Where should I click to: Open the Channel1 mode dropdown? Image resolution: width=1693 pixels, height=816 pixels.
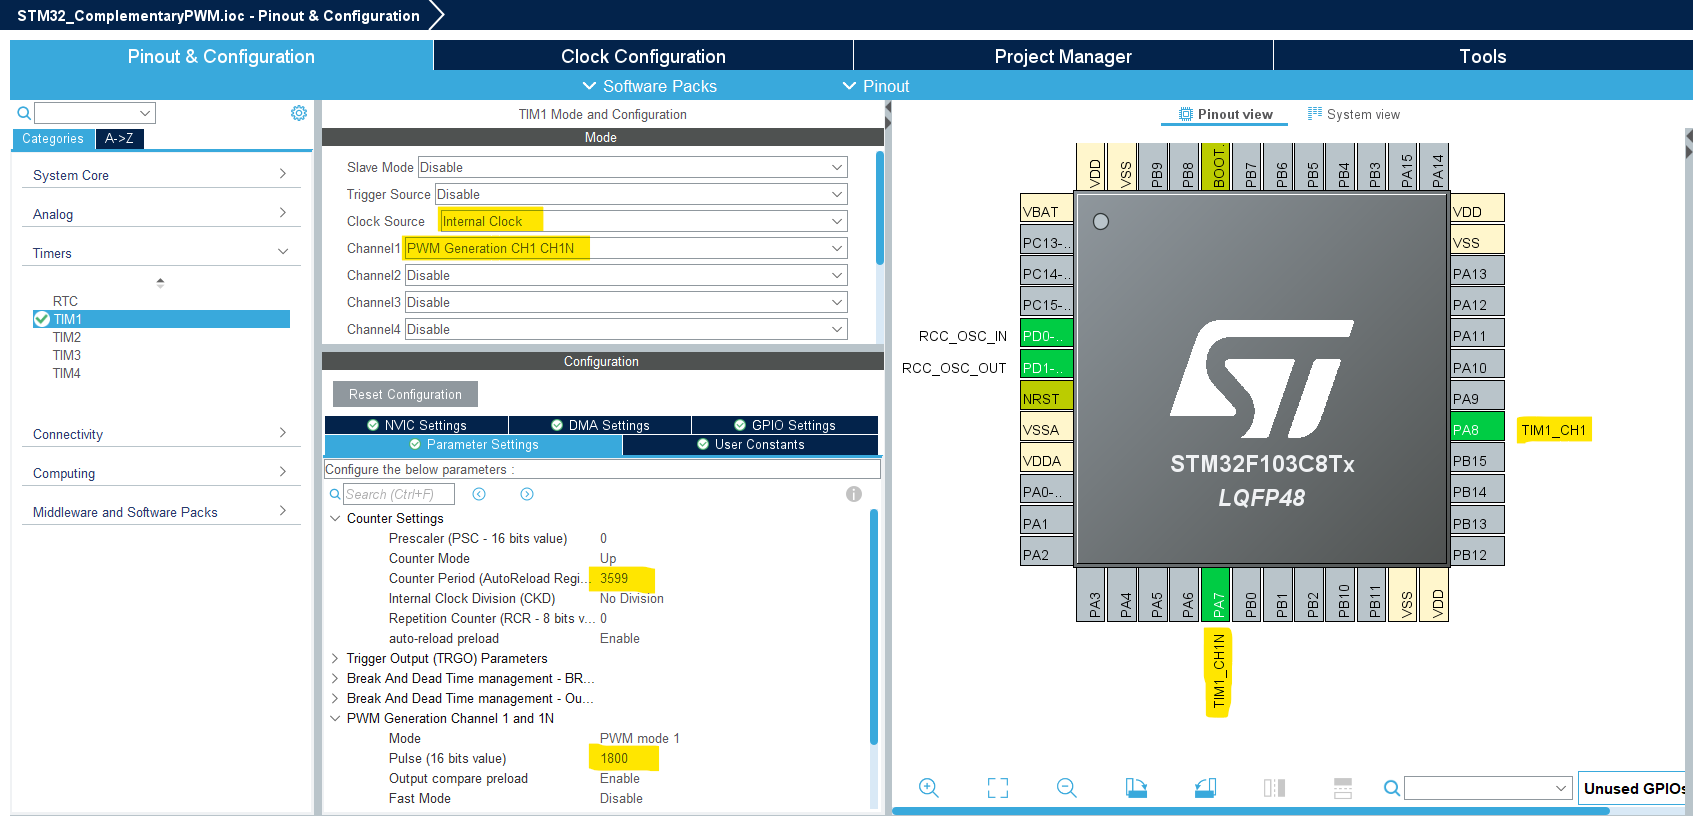click(x=836, y=248)
